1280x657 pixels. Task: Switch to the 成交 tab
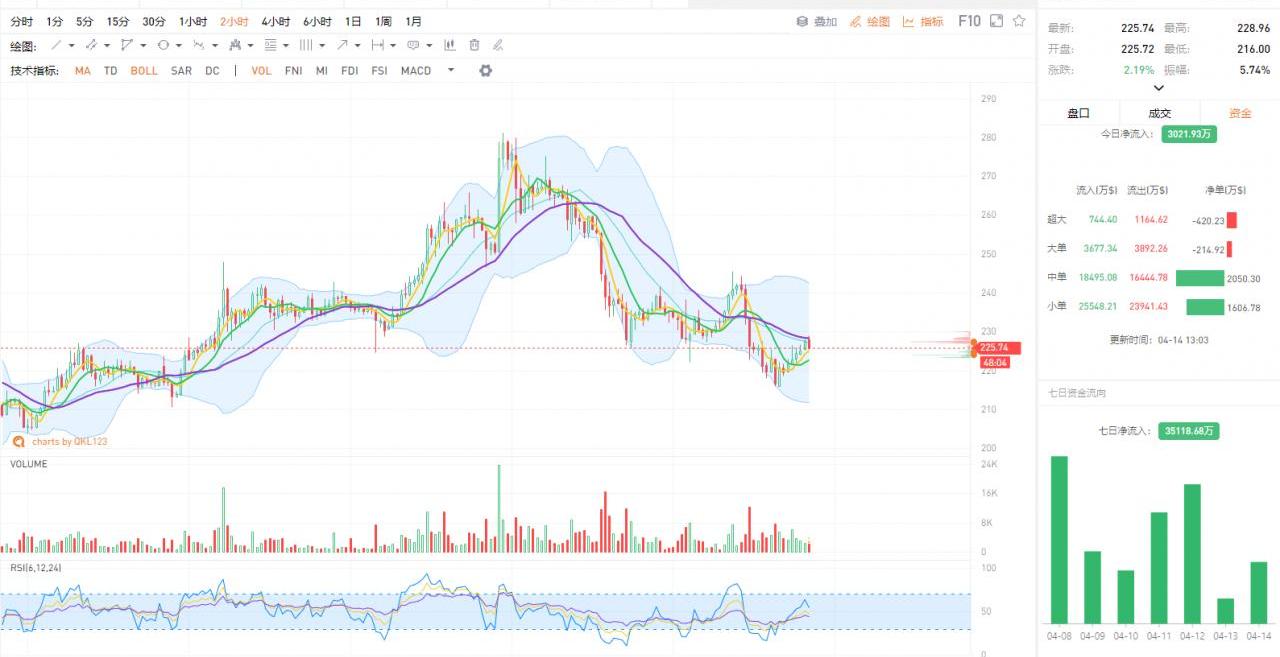(x=1159, y=113)
